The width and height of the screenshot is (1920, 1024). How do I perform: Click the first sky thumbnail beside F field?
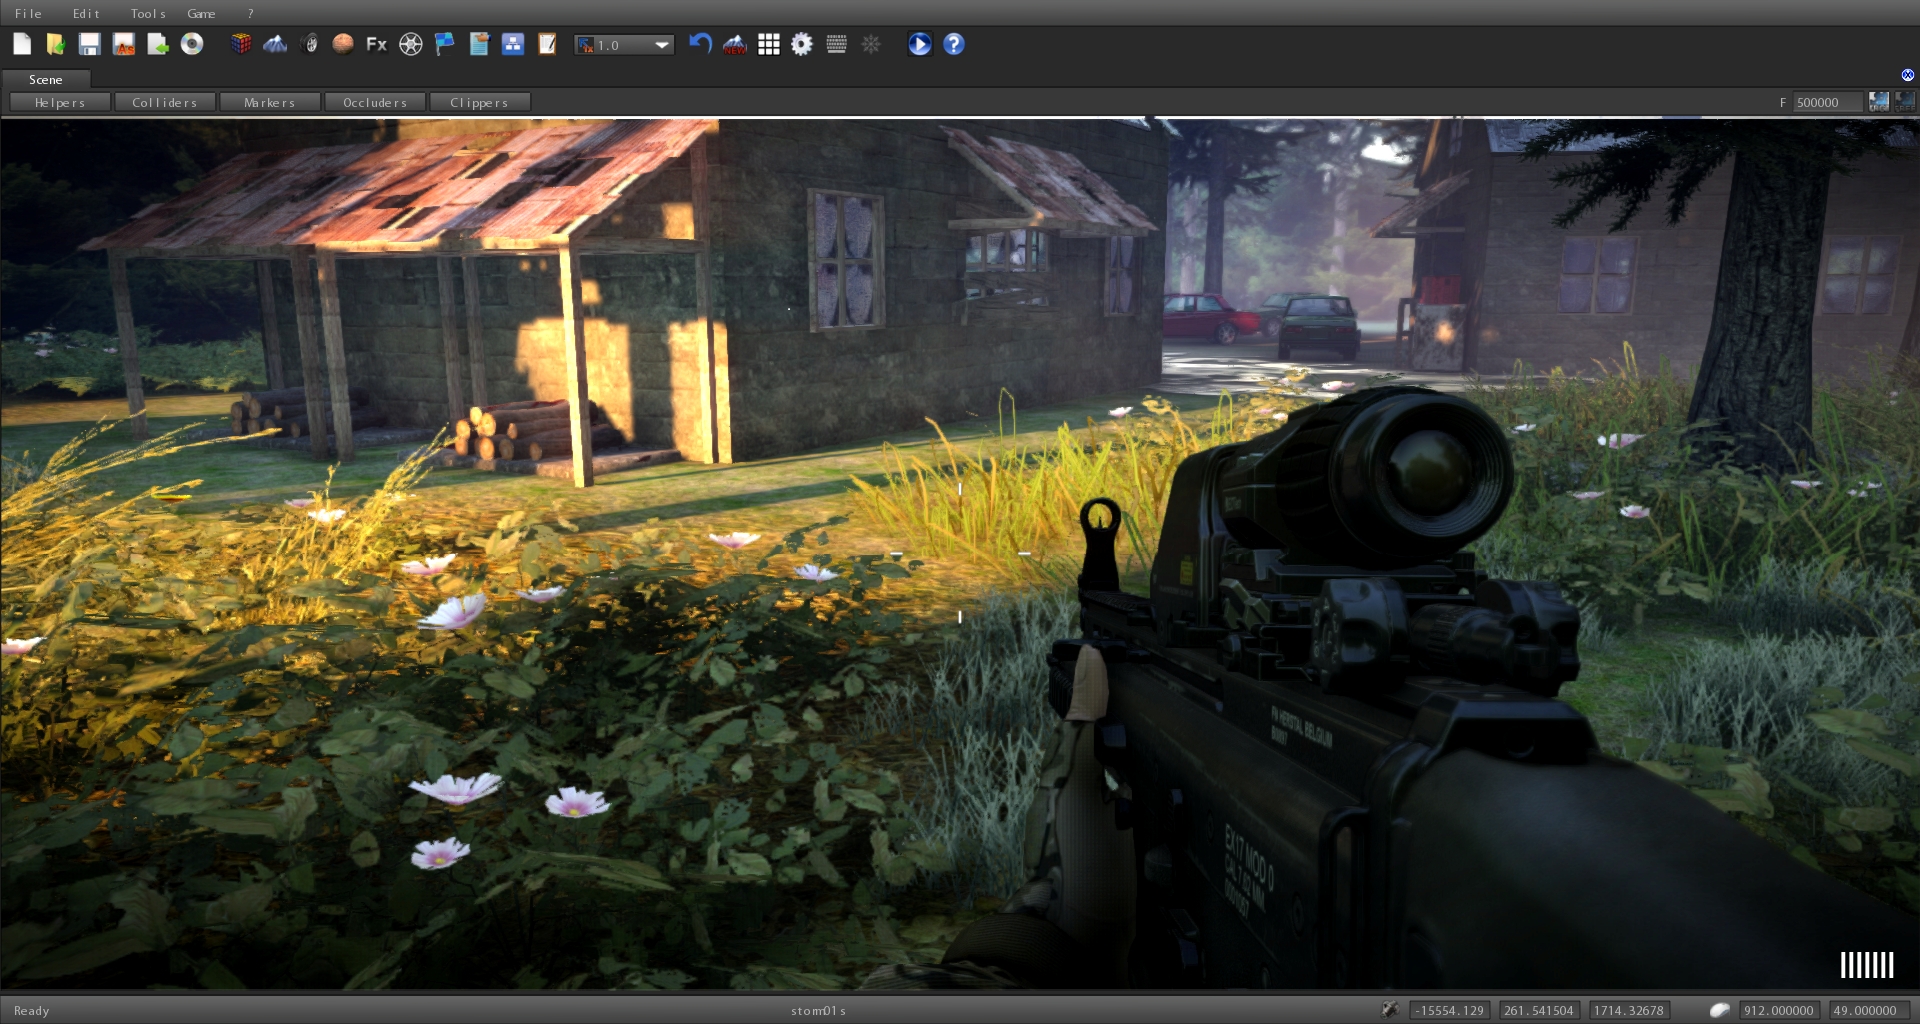pos(1879,102)
